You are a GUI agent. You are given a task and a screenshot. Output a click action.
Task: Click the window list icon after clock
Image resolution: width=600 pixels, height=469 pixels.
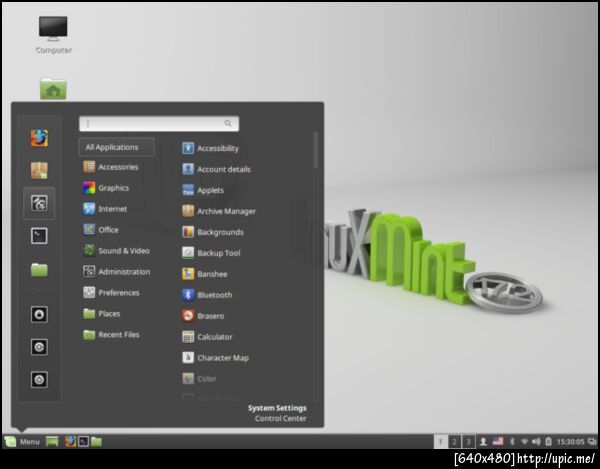592,442
